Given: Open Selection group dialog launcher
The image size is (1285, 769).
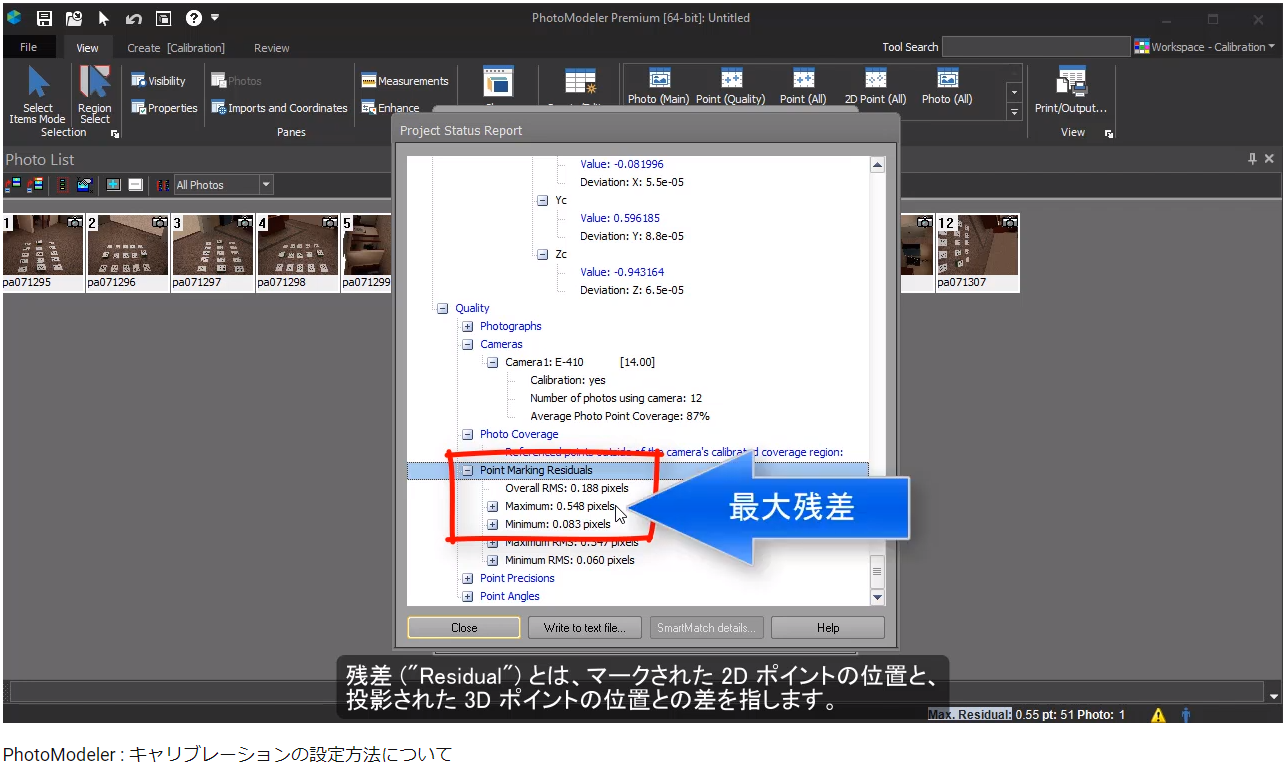Looking at the screenshot, I should [x=115, y=133].
